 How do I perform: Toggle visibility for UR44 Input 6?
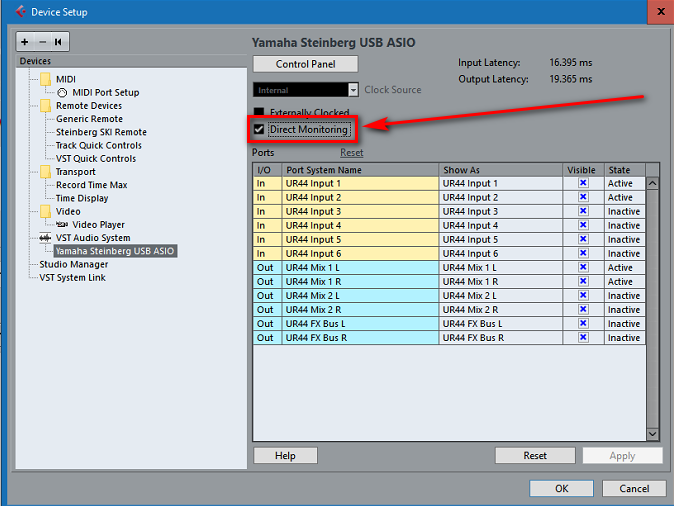pos(583,253)
